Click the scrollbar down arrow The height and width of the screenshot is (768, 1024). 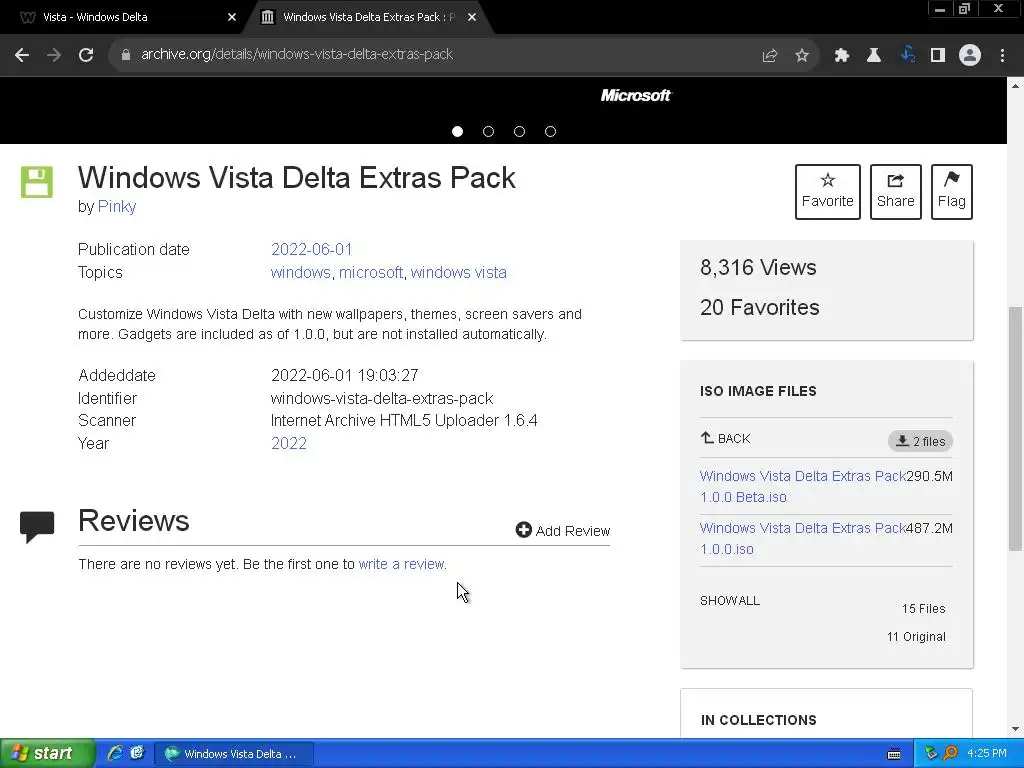1016,729
